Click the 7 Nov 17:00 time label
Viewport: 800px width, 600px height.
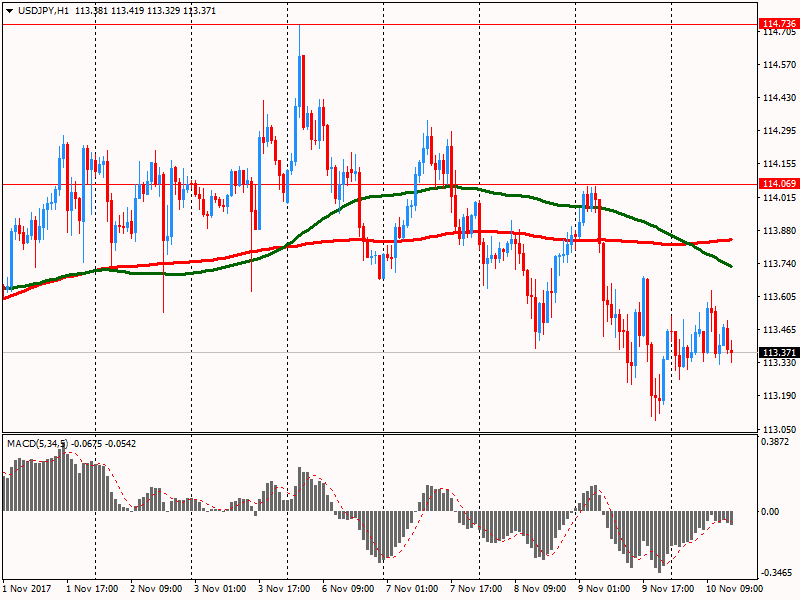pos(476,588)
